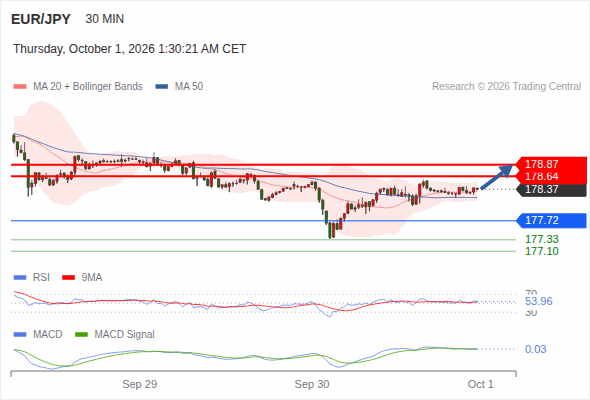
Task: Click the Research © 2026 Trading Central credit
Action: (x=506, y=87)
